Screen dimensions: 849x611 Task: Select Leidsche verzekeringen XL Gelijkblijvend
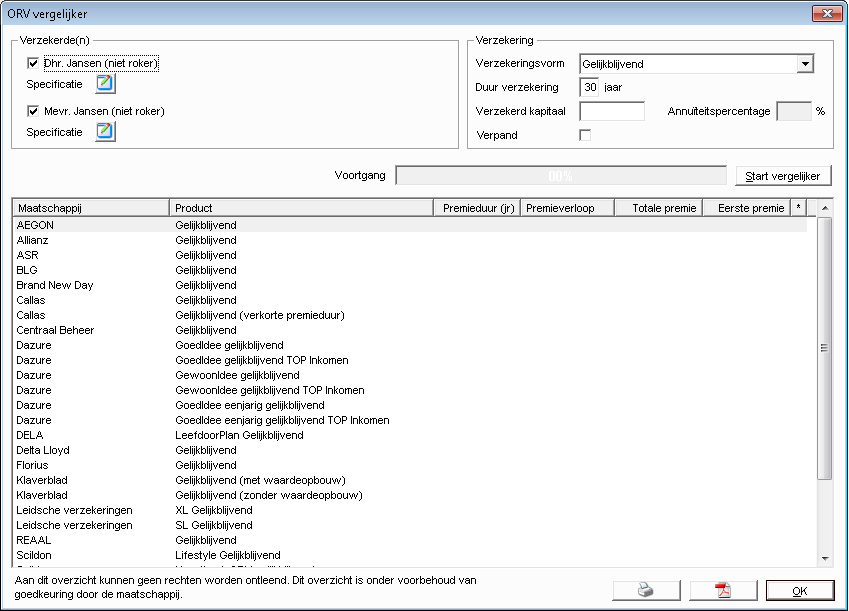tap(410, 510)
